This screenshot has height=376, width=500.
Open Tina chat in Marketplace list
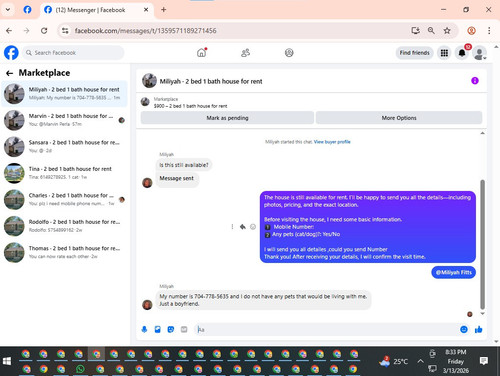click(x=65, y=173)
